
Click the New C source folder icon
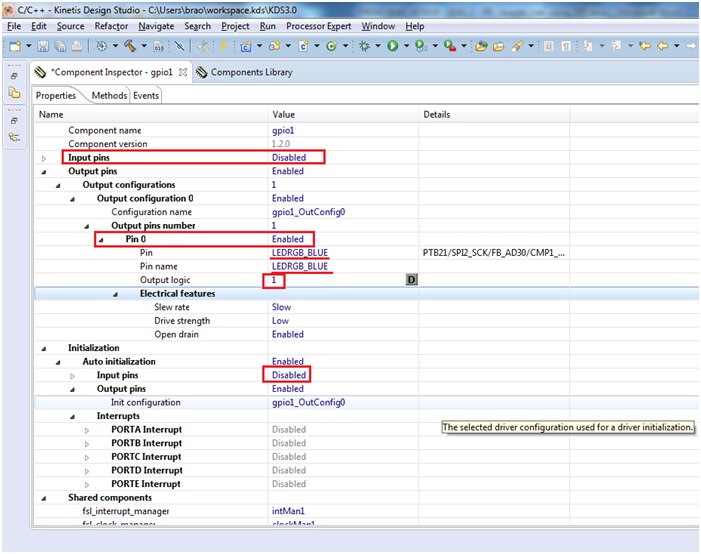tap(274, 46)
